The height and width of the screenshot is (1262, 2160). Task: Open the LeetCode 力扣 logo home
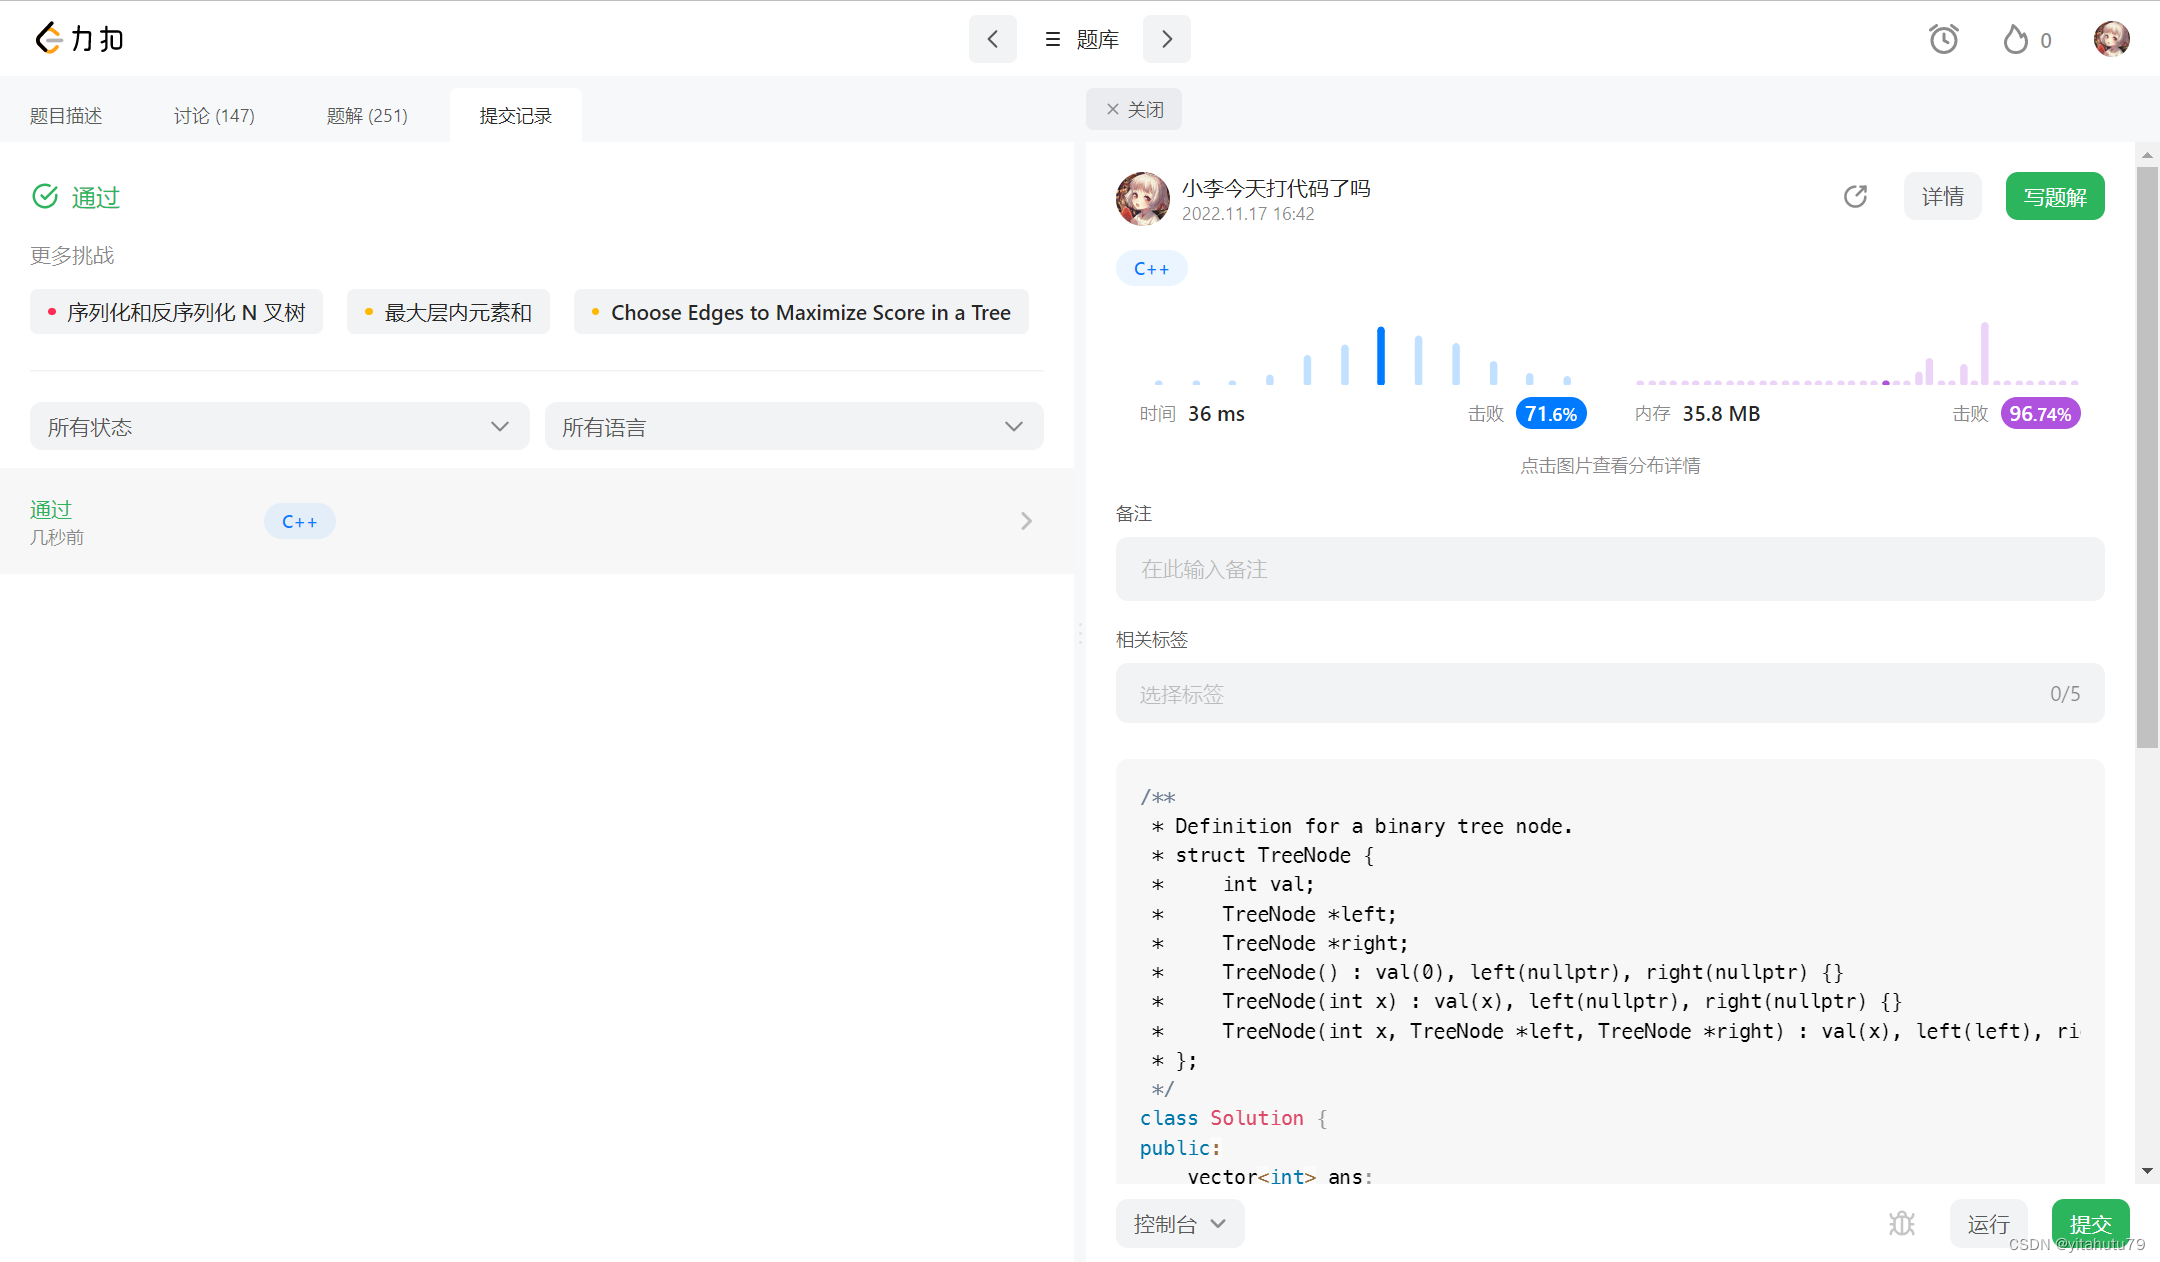[79, 39]
